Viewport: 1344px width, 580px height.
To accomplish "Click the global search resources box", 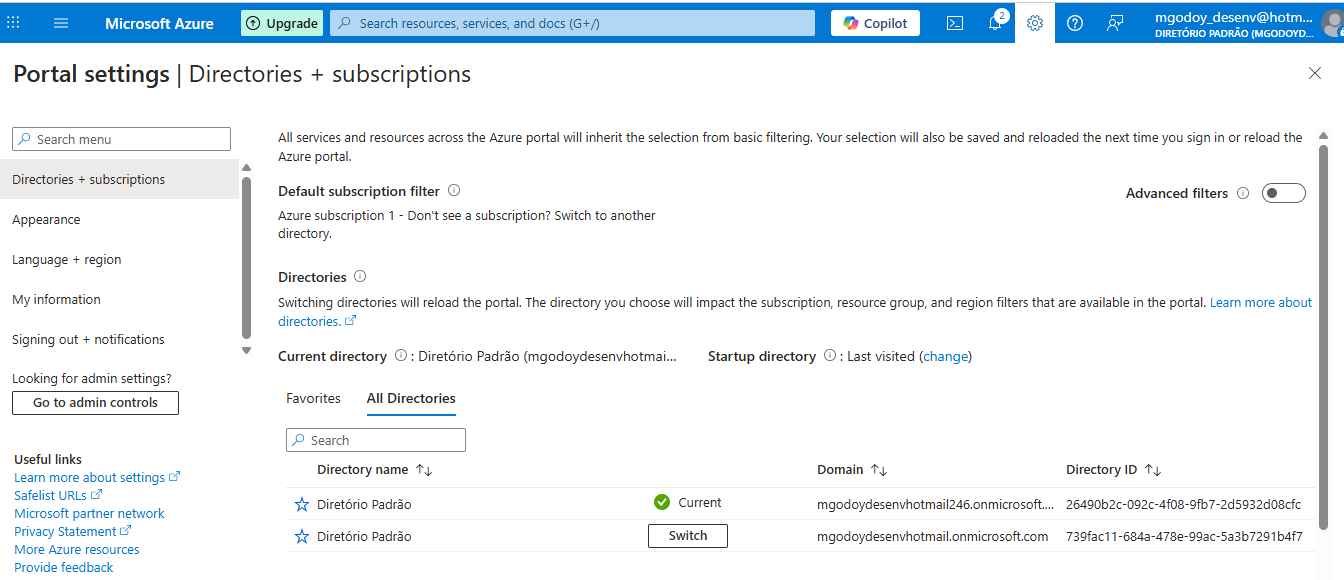I will tap(573, 23).
